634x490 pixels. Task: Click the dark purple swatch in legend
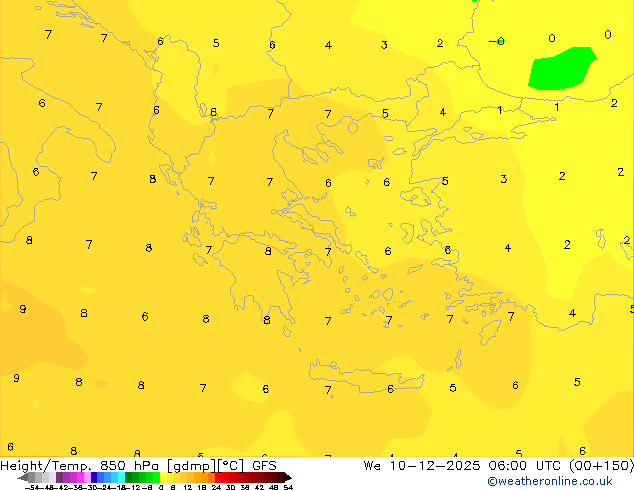pyautogui.click(x=59, y=477)
